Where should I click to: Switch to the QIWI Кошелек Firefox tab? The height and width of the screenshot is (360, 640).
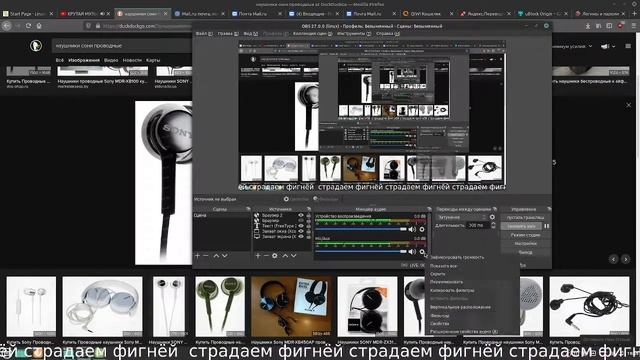click(427, 13)
